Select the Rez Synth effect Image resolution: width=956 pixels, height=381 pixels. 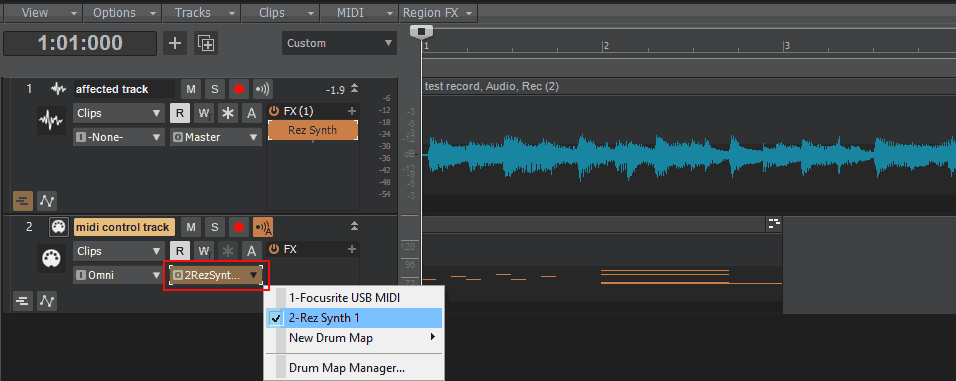point(312,130)
